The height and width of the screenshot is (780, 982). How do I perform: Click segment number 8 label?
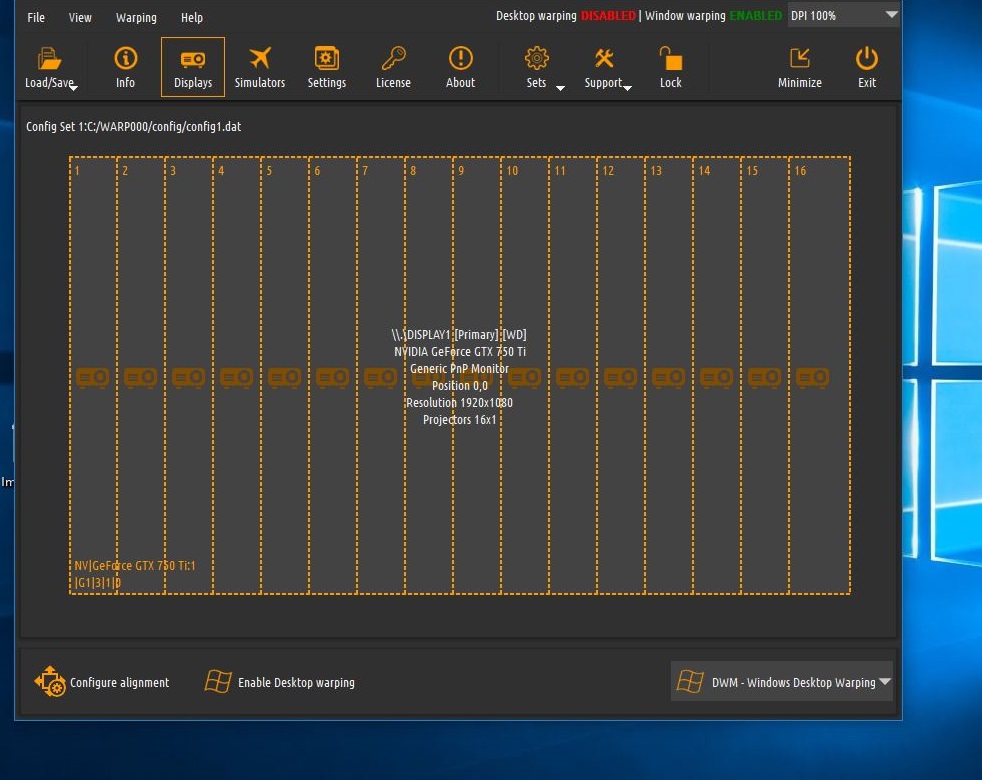click(413, 170)
